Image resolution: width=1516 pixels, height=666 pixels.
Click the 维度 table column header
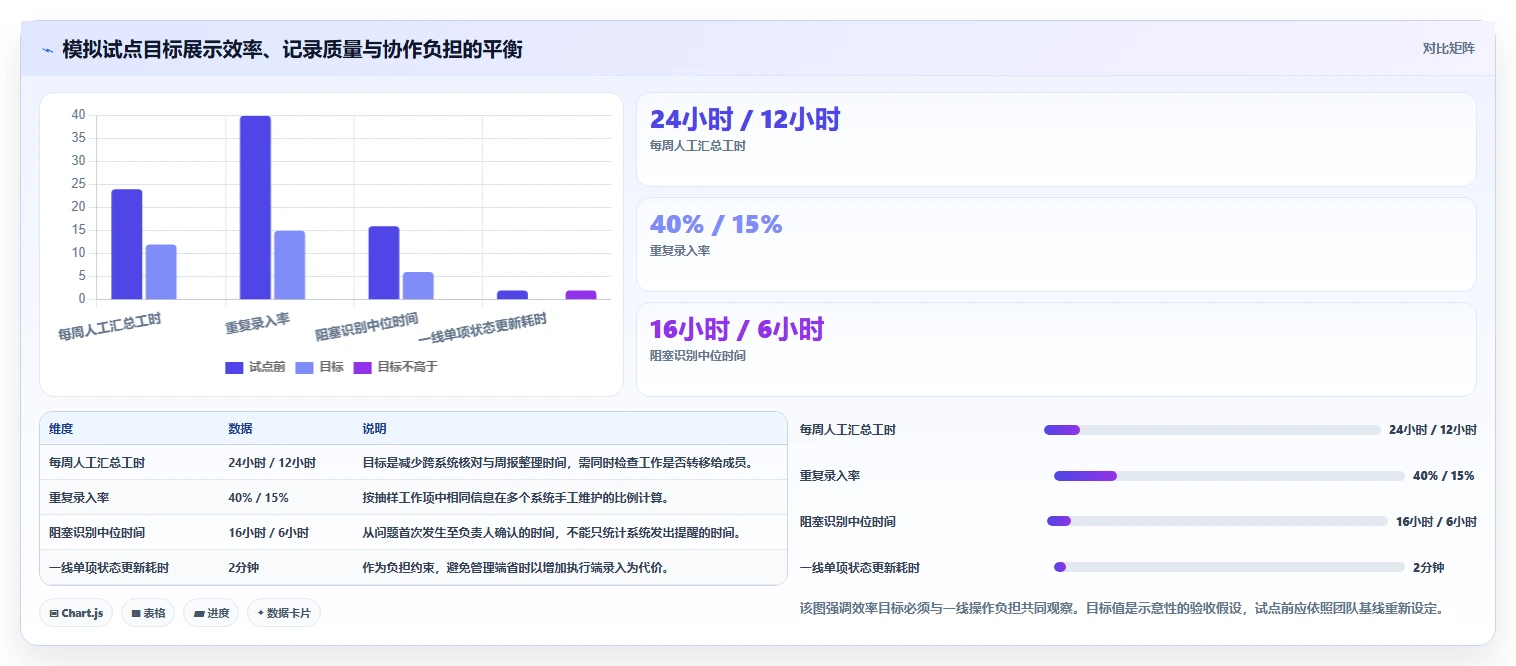point(61,429)
